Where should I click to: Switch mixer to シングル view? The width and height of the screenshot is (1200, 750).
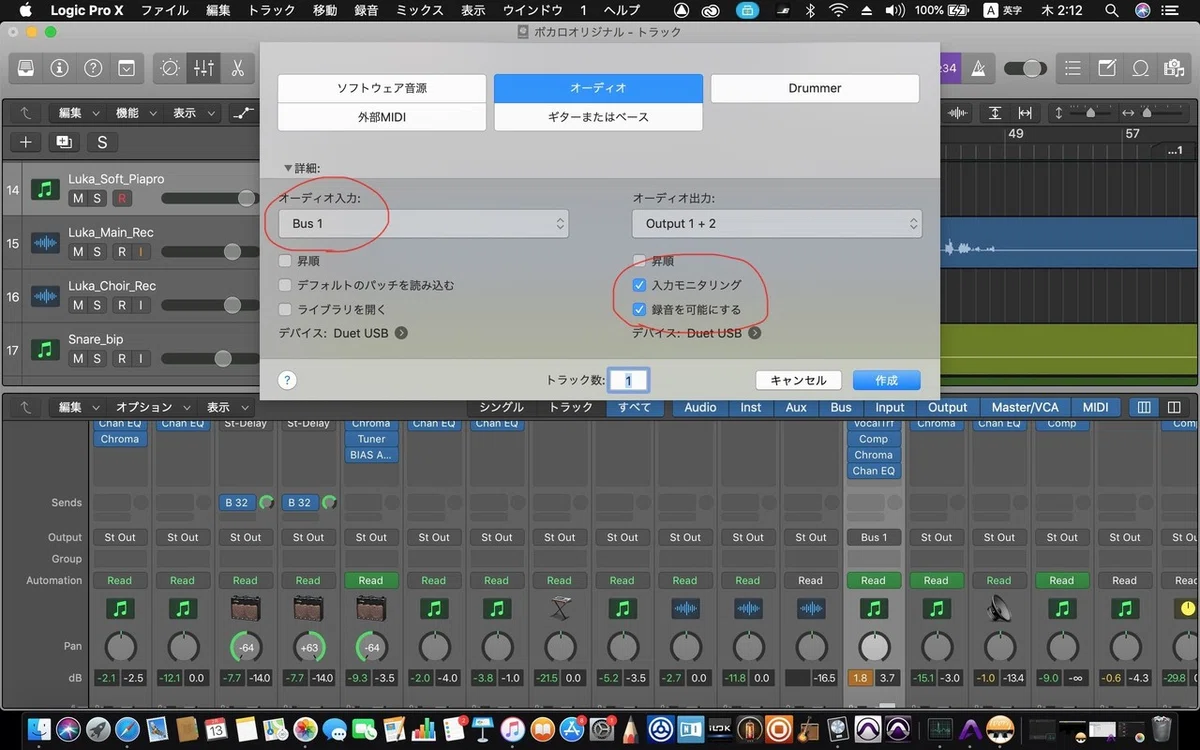click(x=501, y=407)
